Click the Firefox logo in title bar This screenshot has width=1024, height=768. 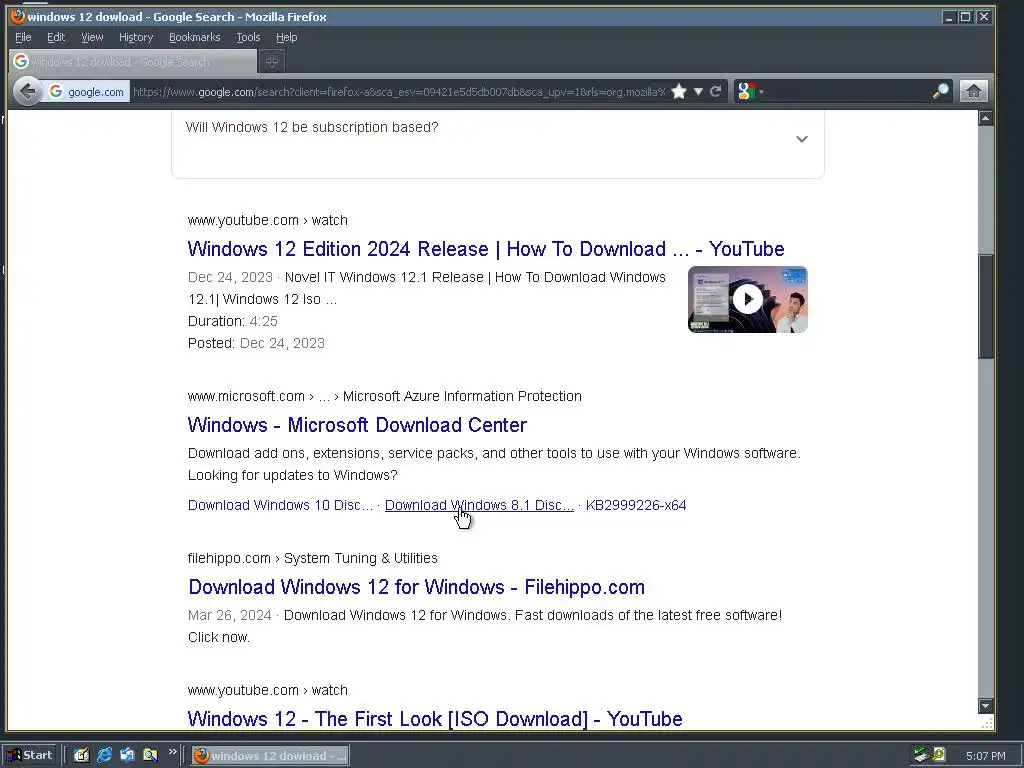tap(18, 16)
